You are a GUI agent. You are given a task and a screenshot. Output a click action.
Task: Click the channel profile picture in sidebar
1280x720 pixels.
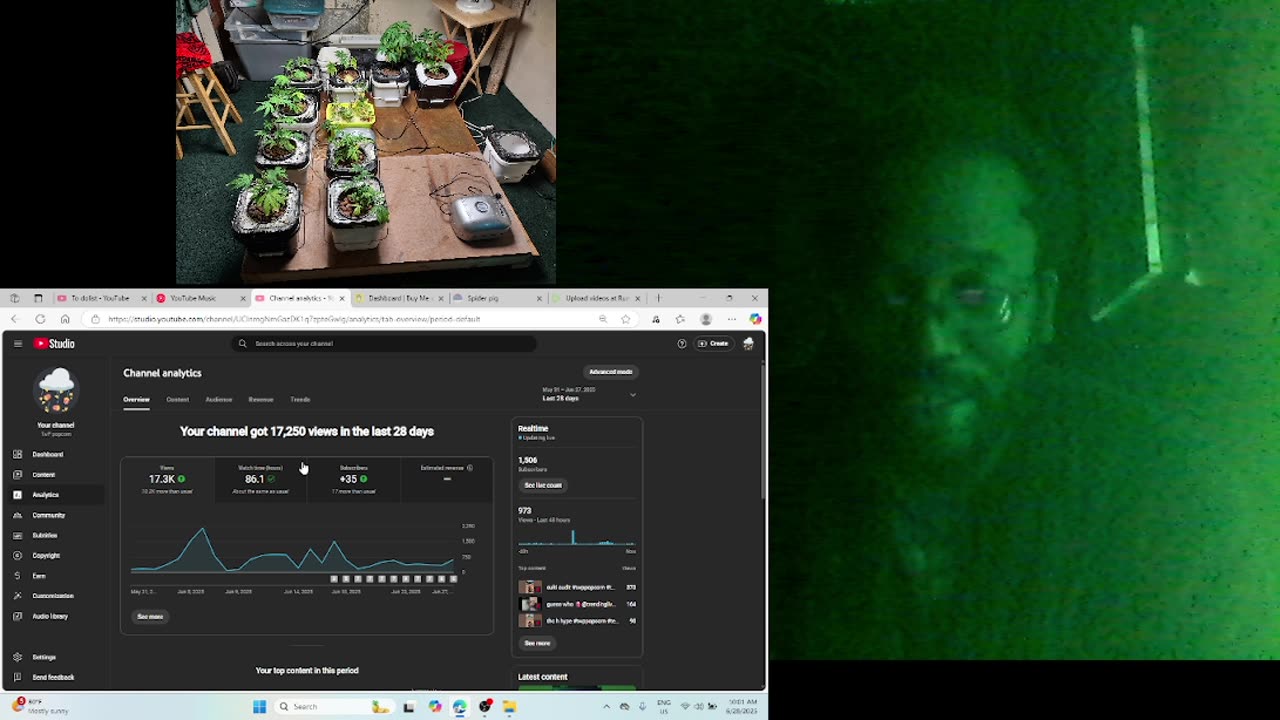(x=56, y=391)
